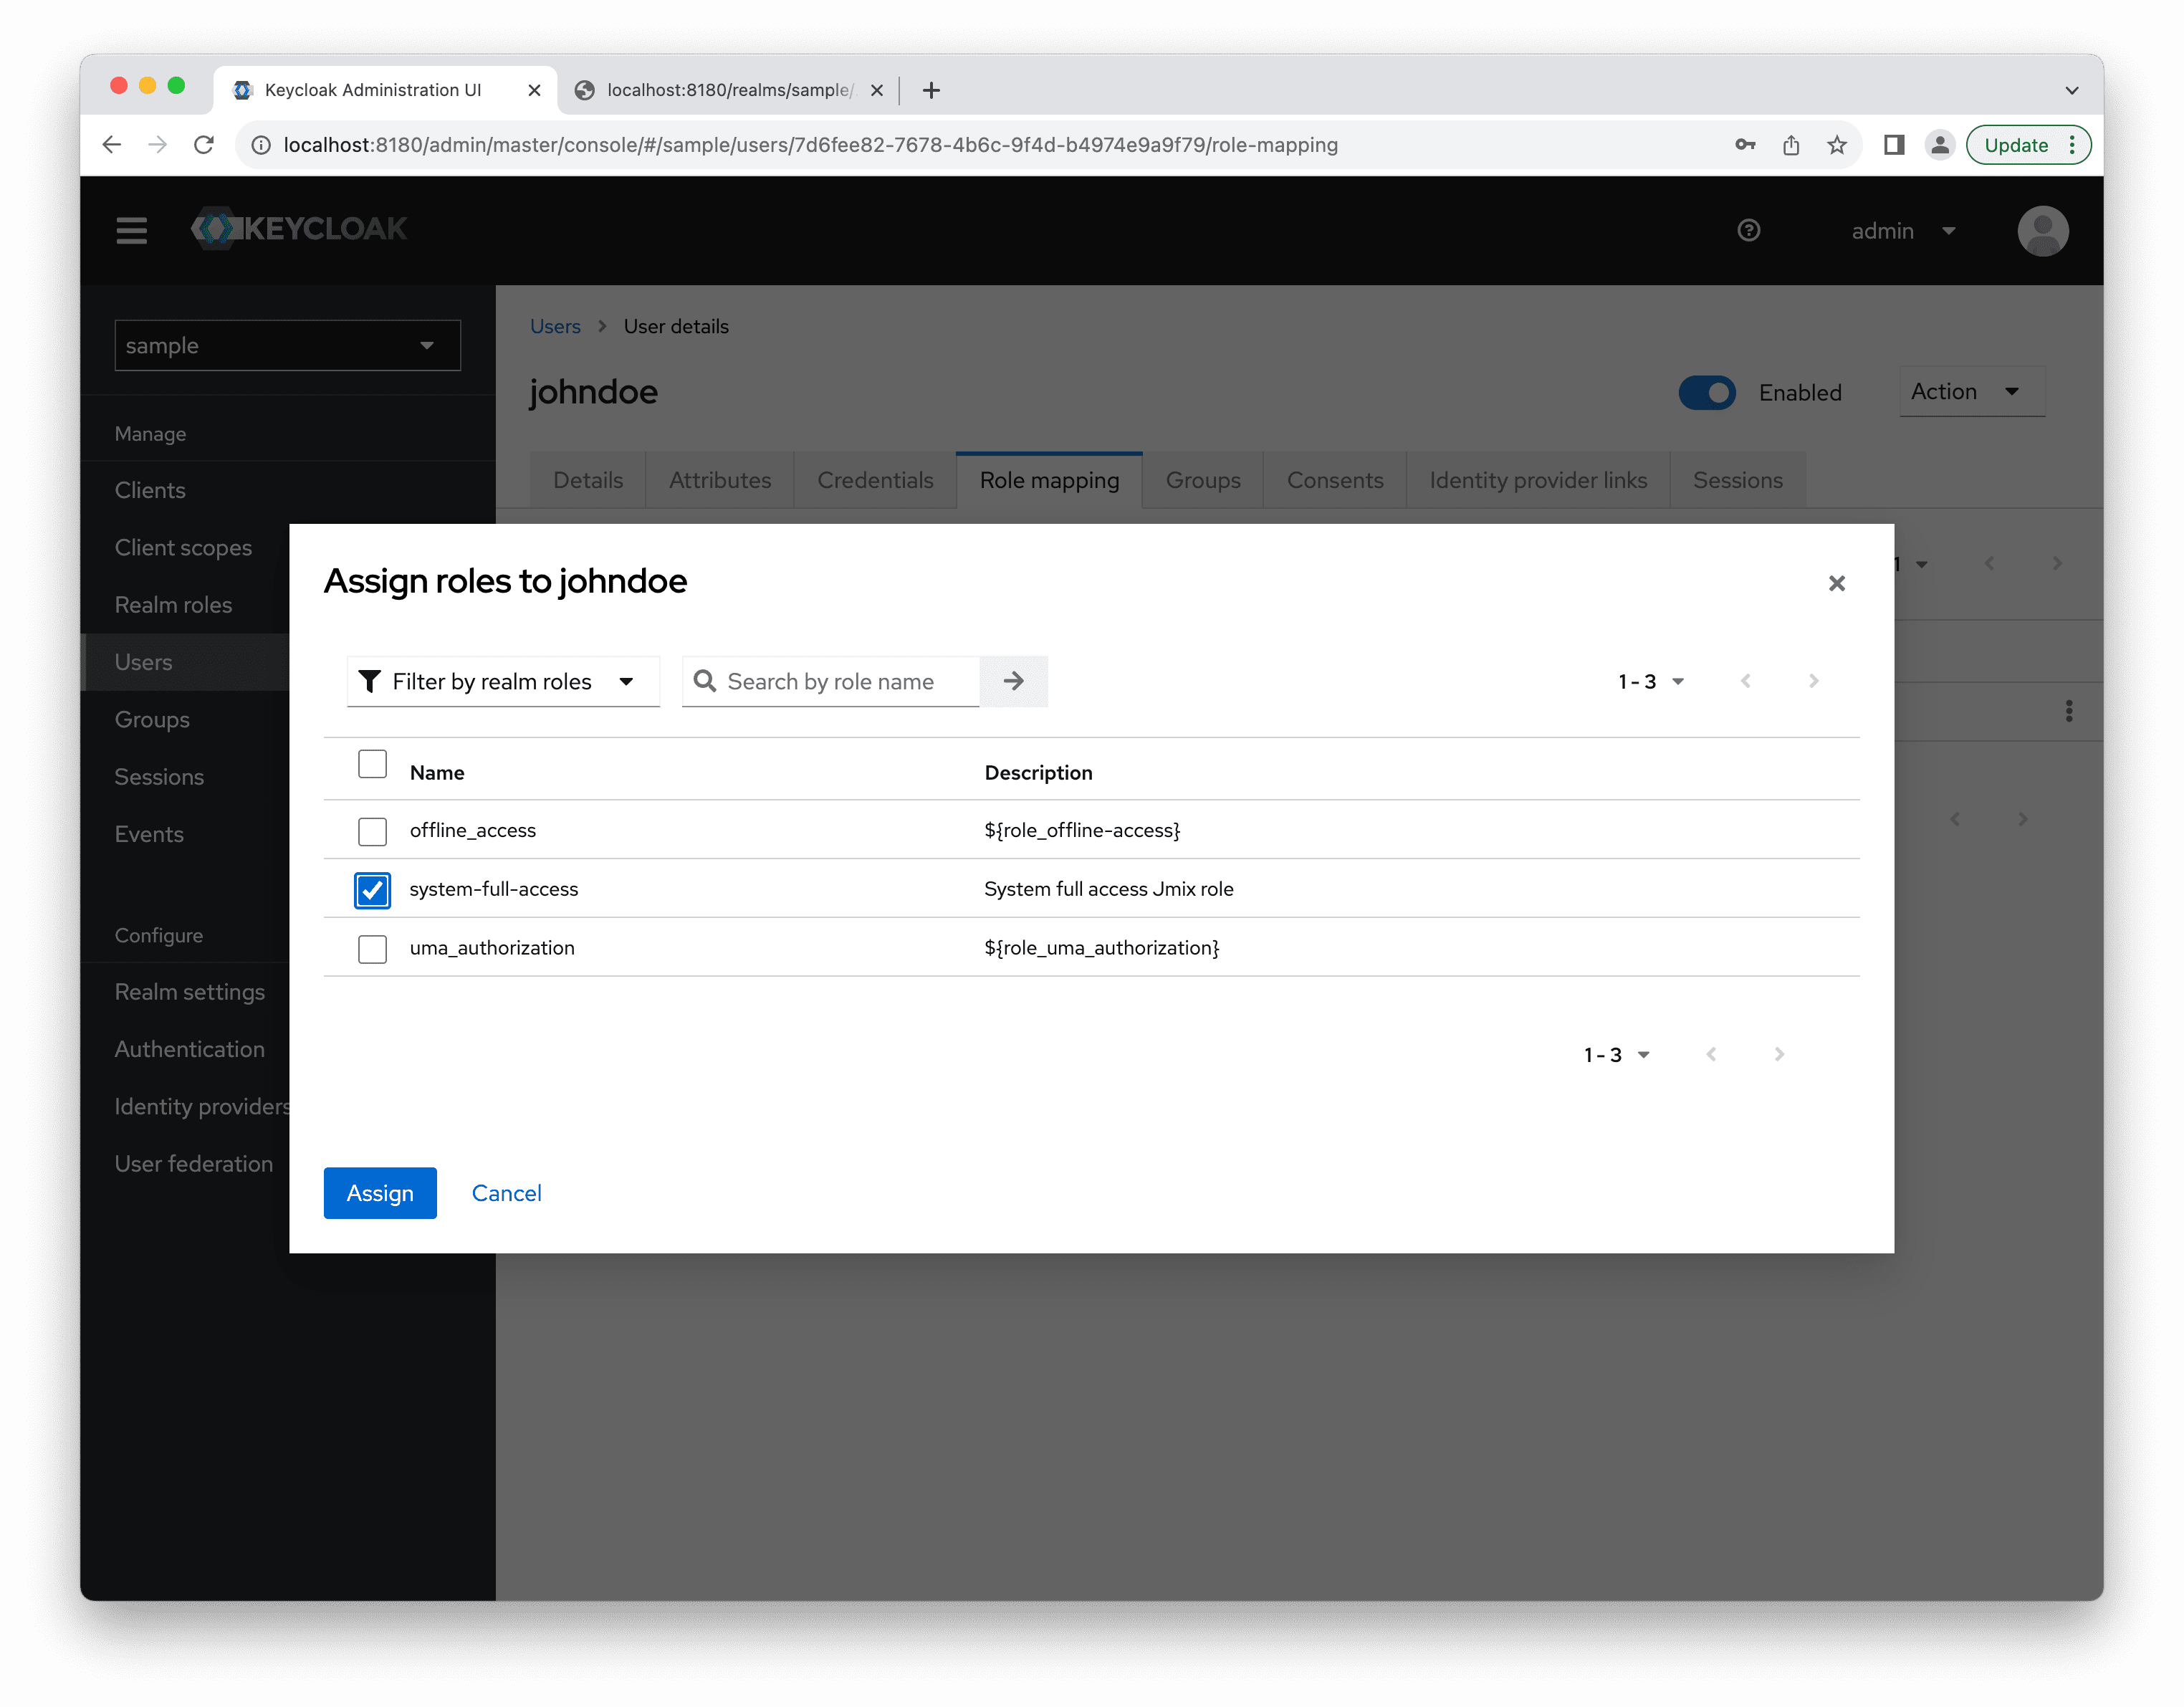
Task: Check the uma_authorization role checkbox
Action: click(x=372, y=948)
